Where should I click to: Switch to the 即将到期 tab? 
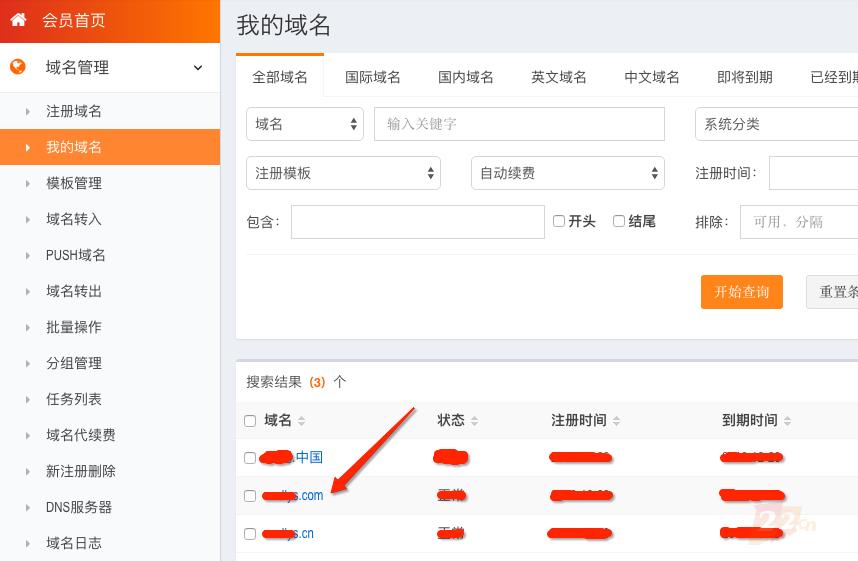click(x=744, y=77)
